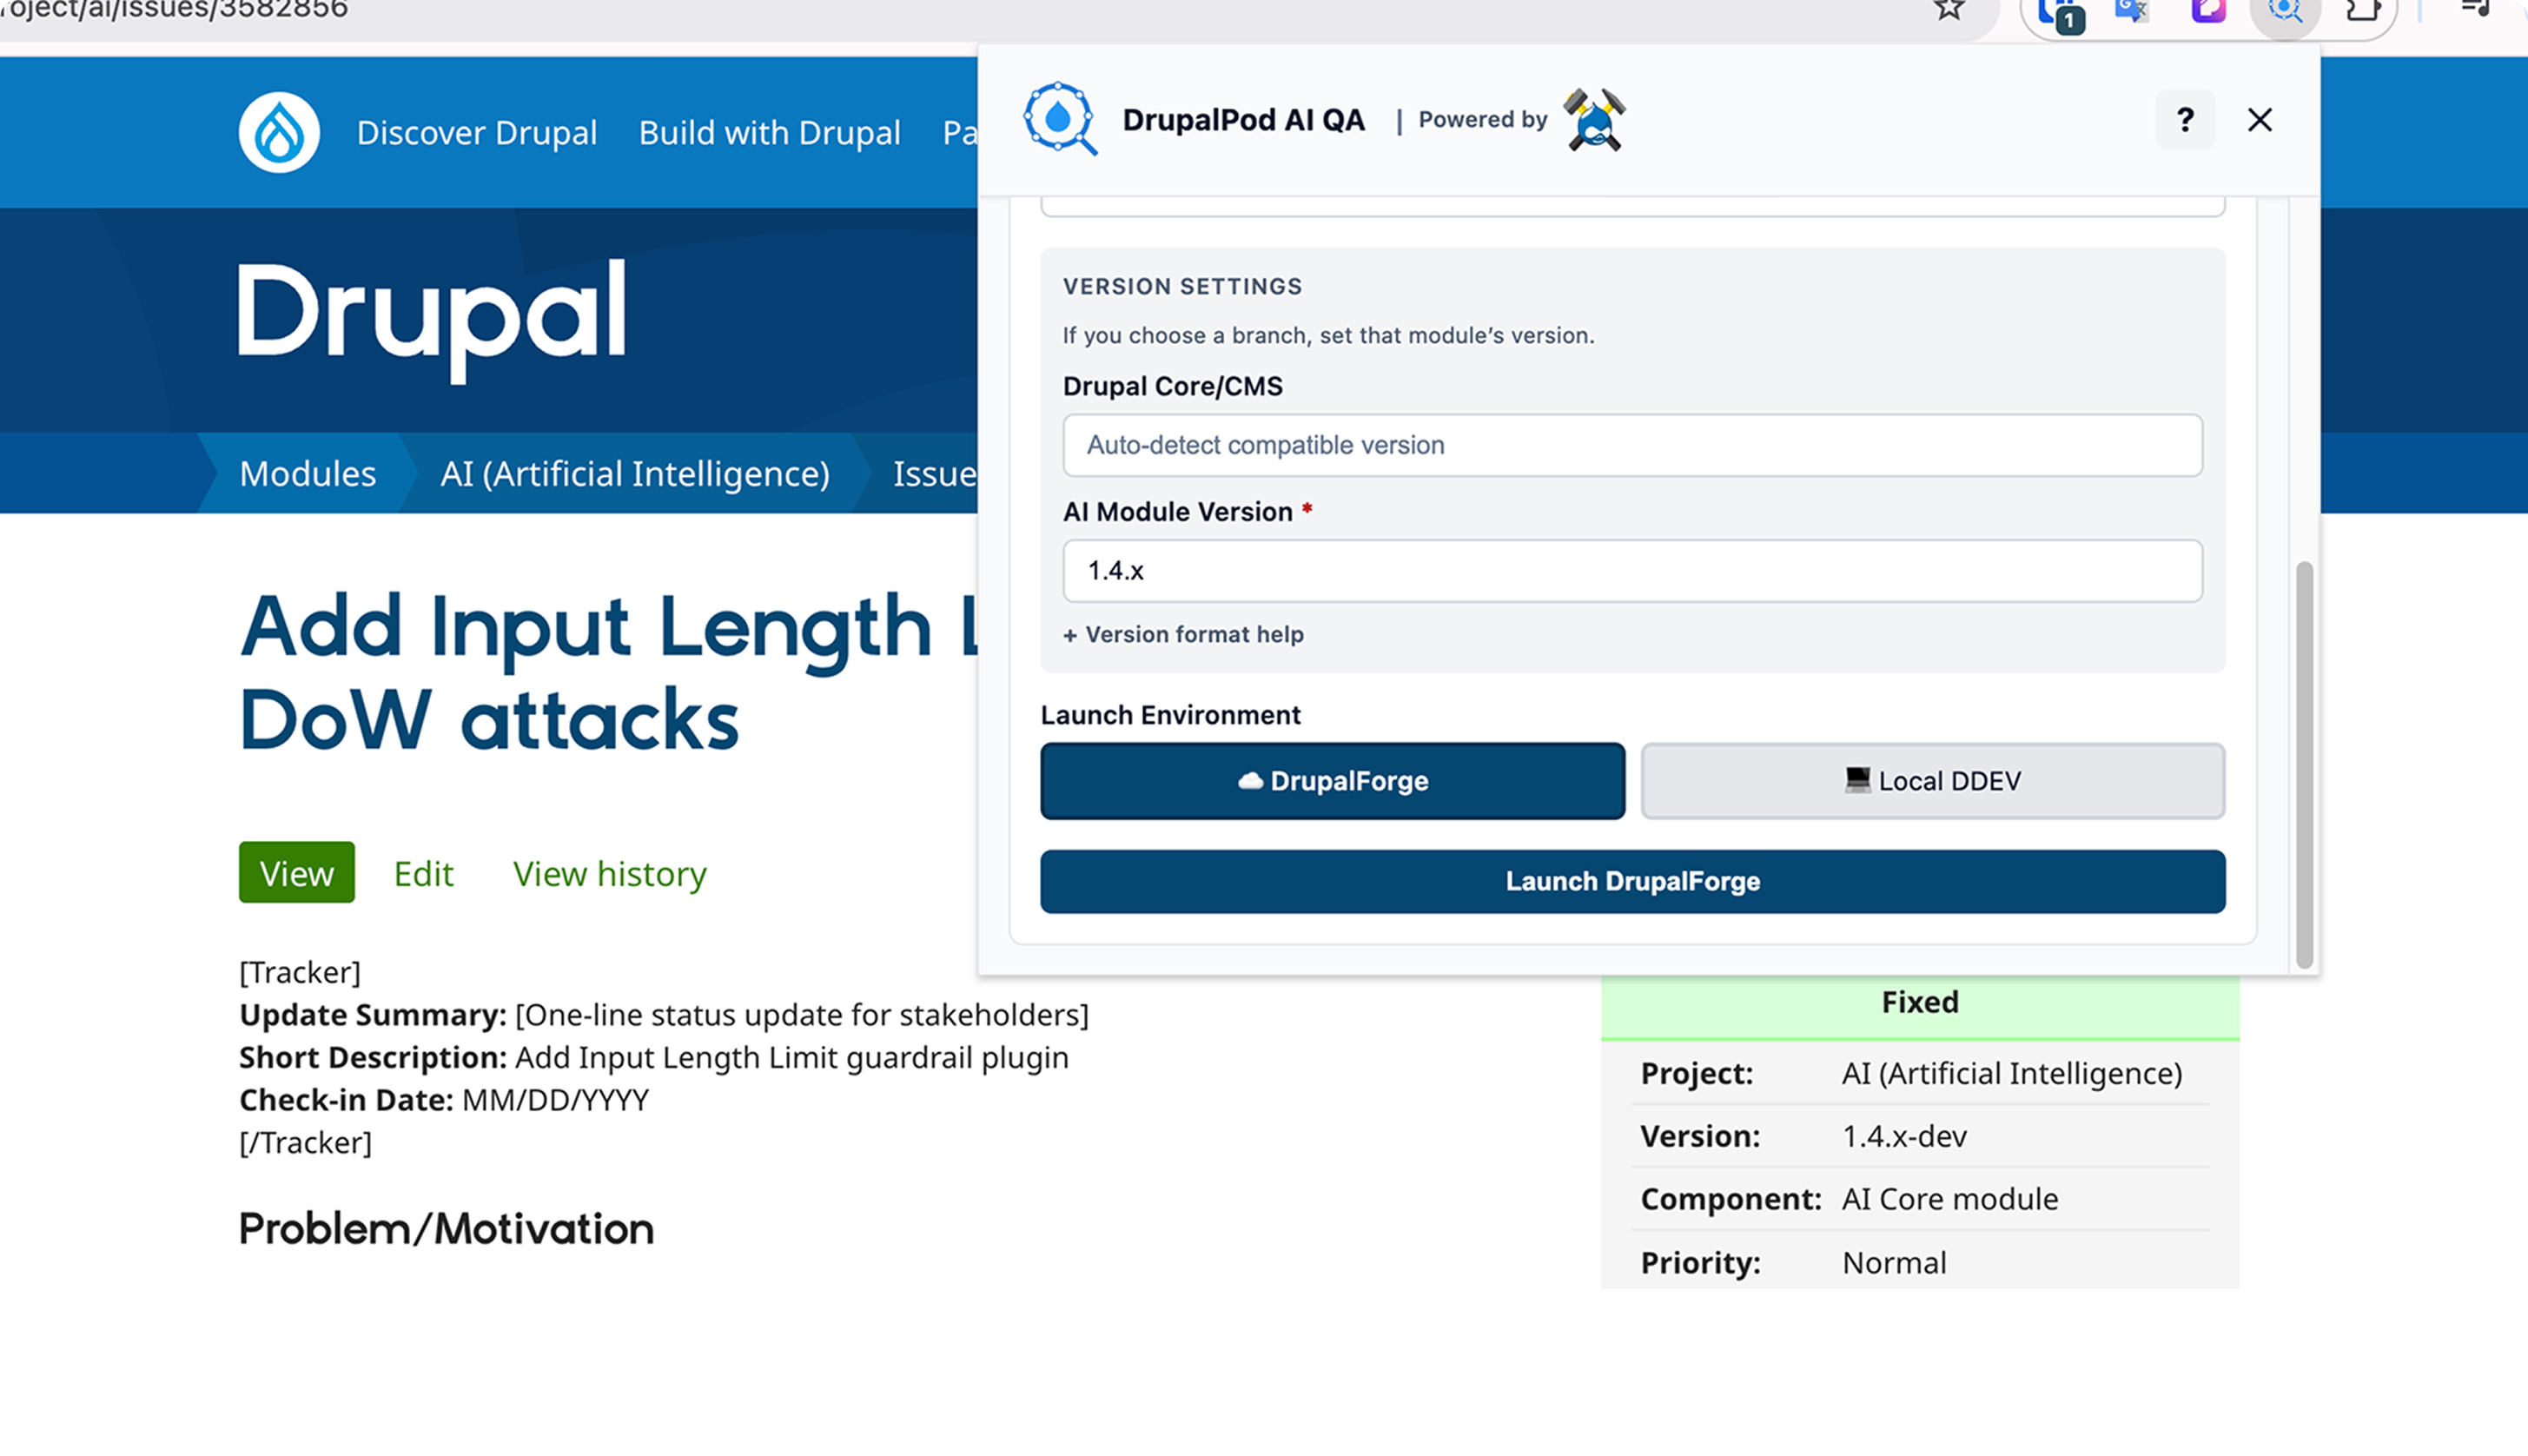Image resolution: width=2528 pixels, height=1456 pixels.
Task: Open the purple-pink extension icon
Action: (2209, 10)
